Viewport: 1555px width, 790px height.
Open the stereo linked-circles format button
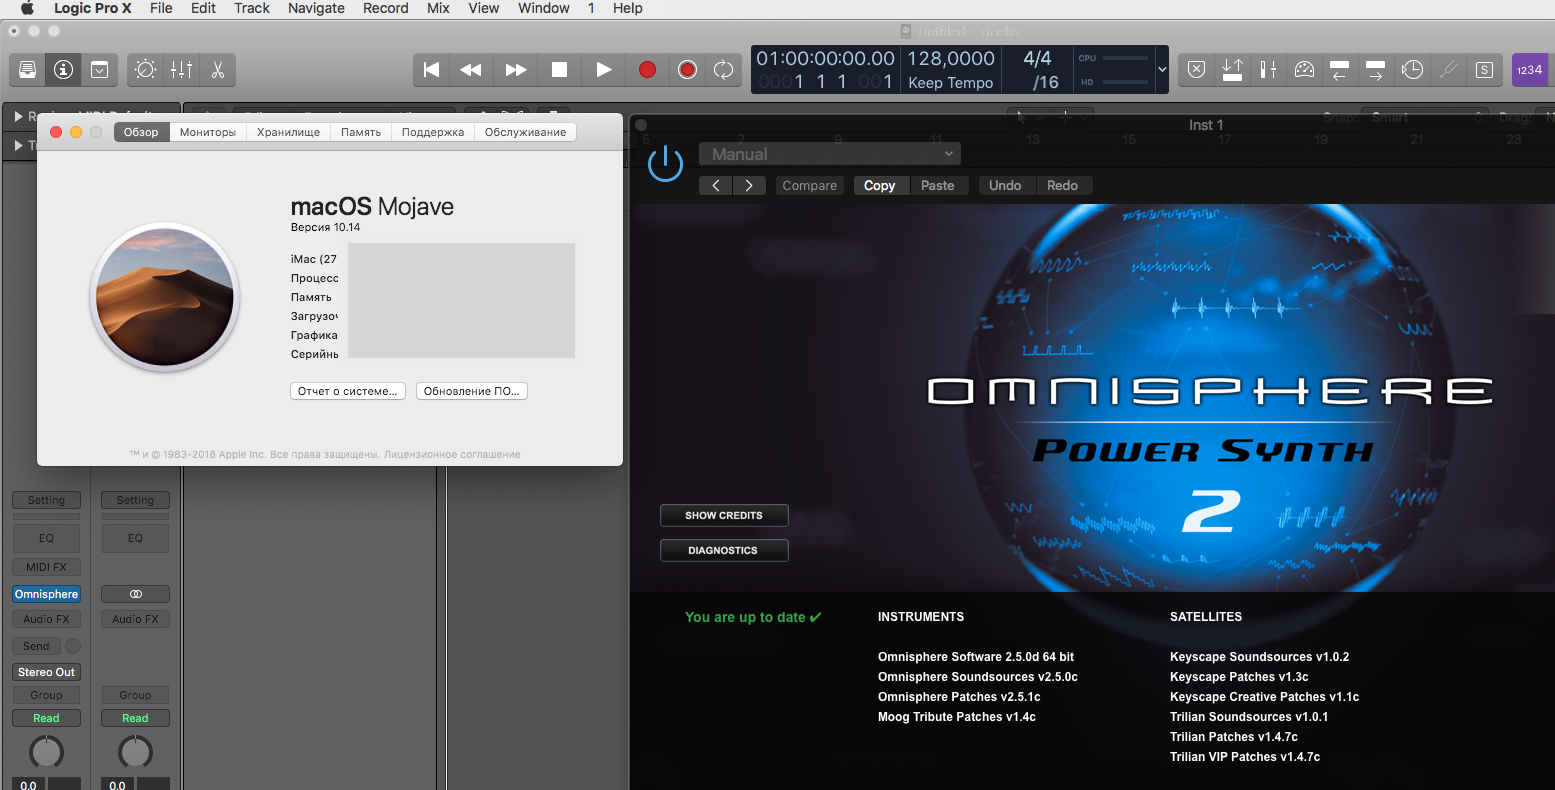pyautogui.click(x=135, y=594)
